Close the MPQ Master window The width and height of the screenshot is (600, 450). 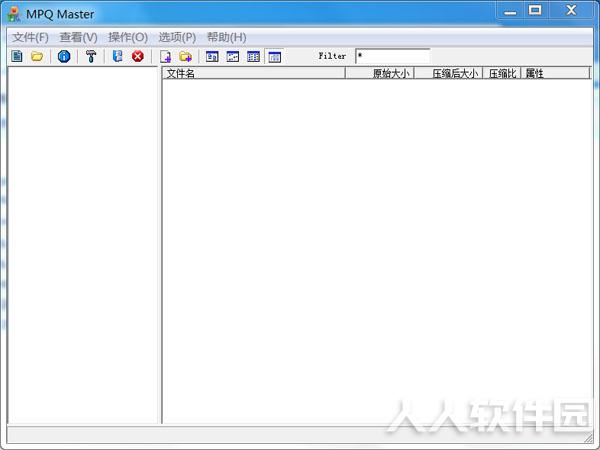571,10
